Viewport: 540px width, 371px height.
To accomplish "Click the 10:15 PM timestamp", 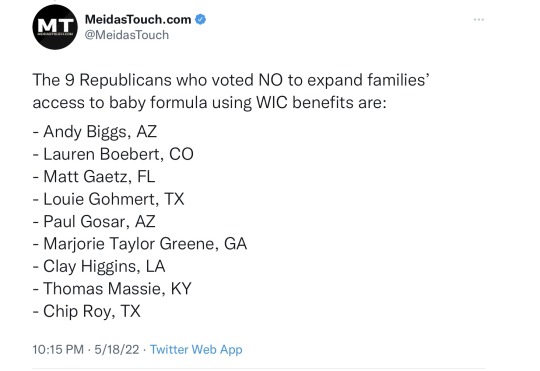I will [58, 349].
